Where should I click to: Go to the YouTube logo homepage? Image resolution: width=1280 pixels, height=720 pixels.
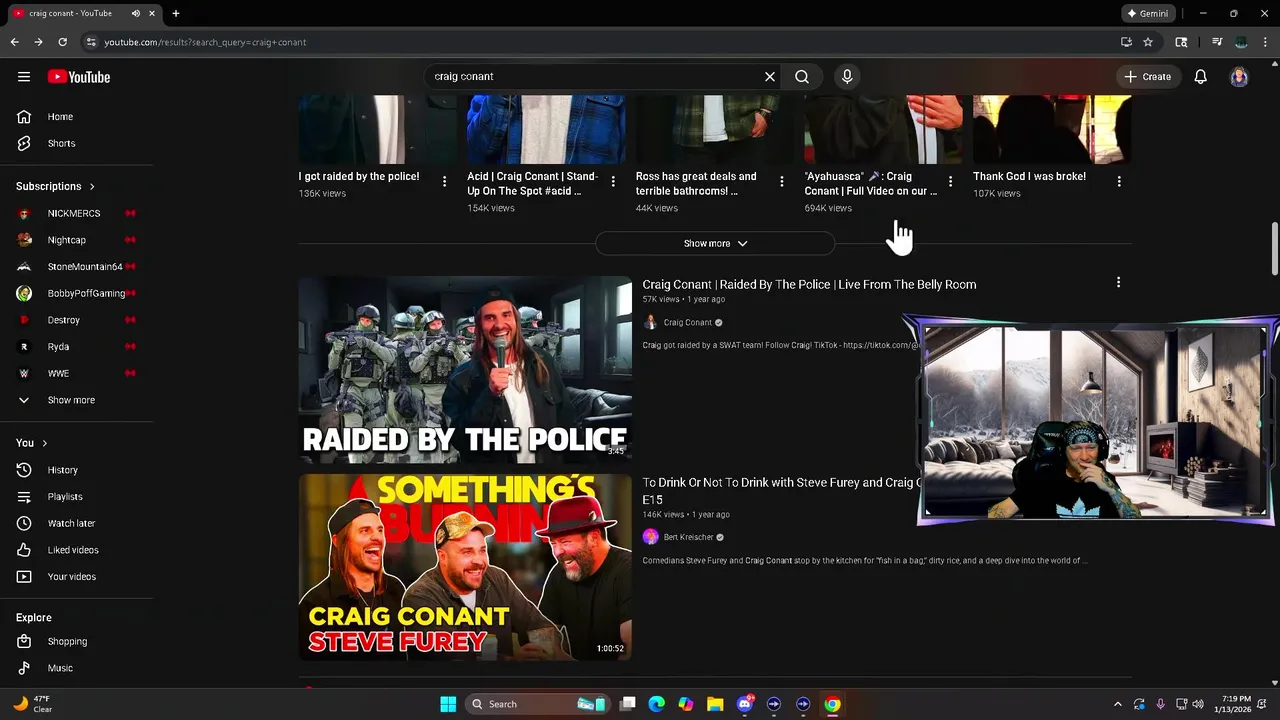coord(78,77)
